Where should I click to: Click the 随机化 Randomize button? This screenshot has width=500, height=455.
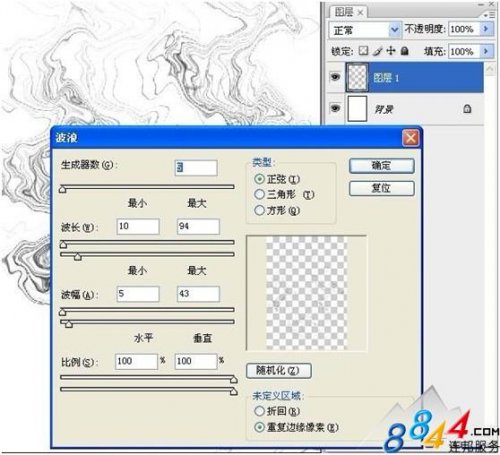[279, 371]
